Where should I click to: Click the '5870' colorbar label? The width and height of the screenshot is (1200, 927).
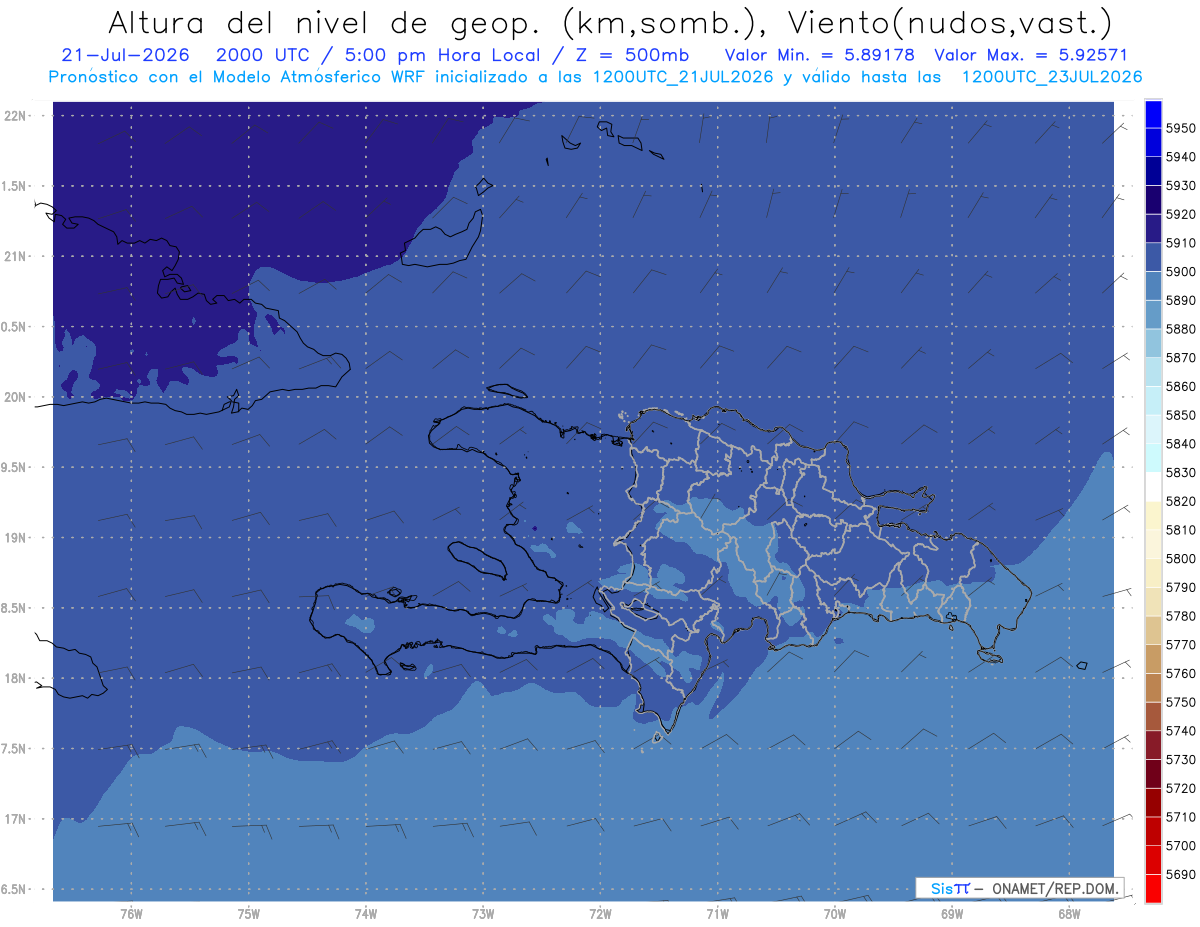pyautogui.click(x=1181, y=358)
